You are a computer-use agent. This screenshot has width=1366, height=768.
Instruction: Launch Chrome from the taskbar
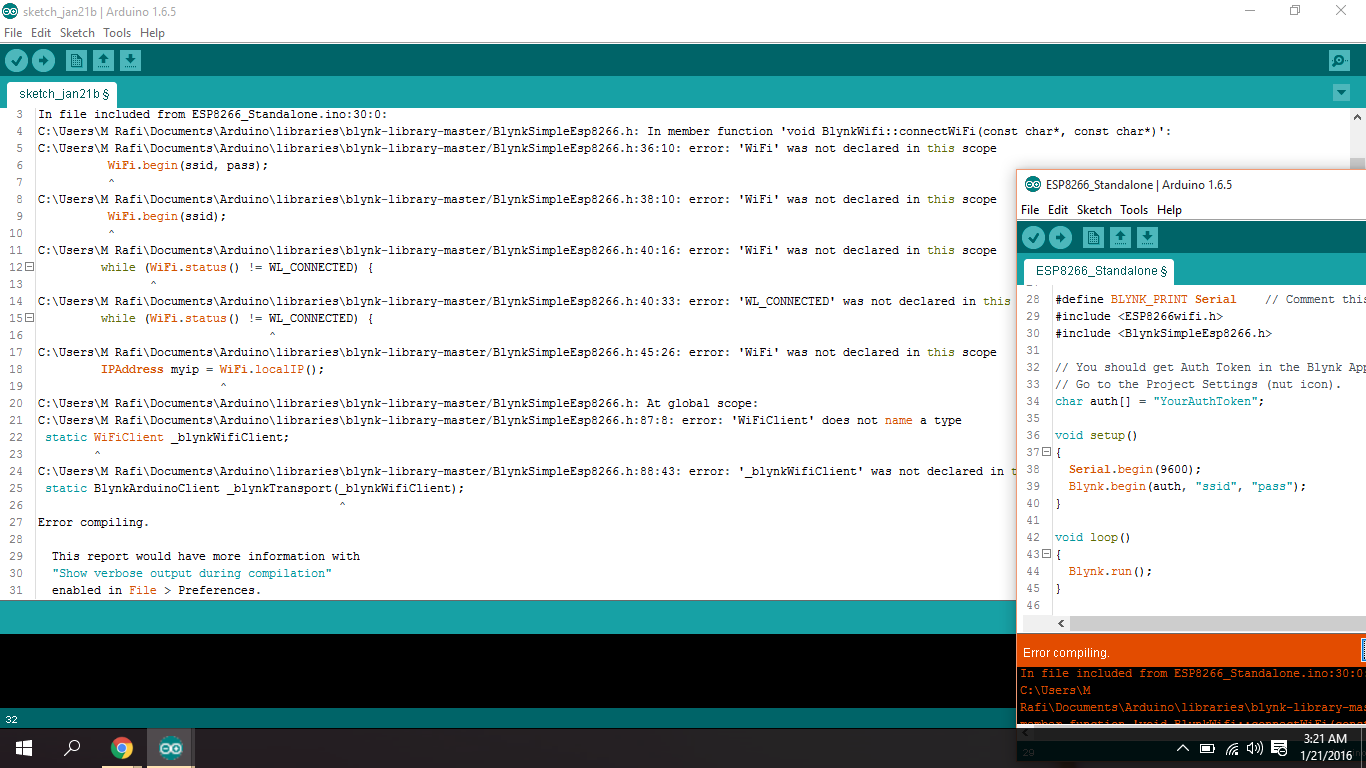122,748
